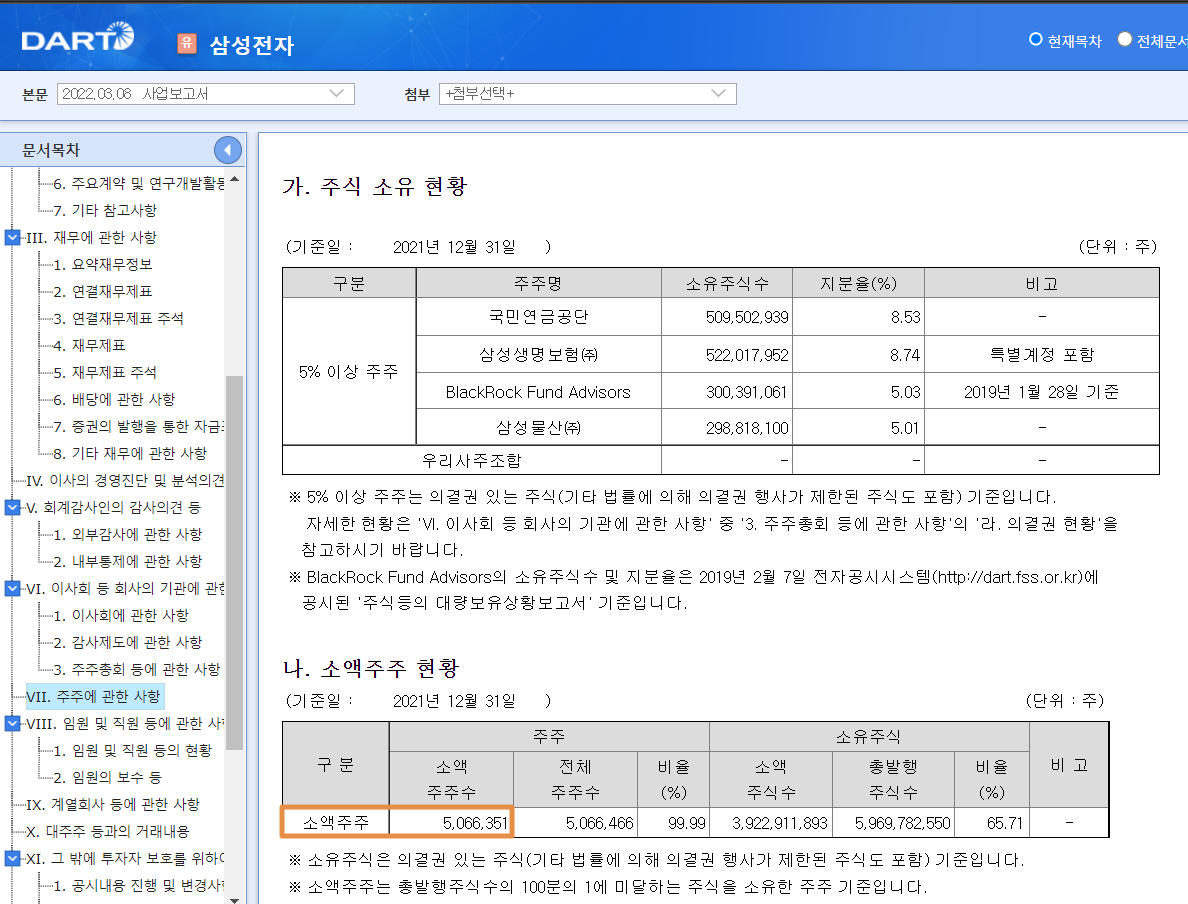Open 1. 공시내용 진행 및 변경사항
1188x904 pixels.
pos(139,885)
